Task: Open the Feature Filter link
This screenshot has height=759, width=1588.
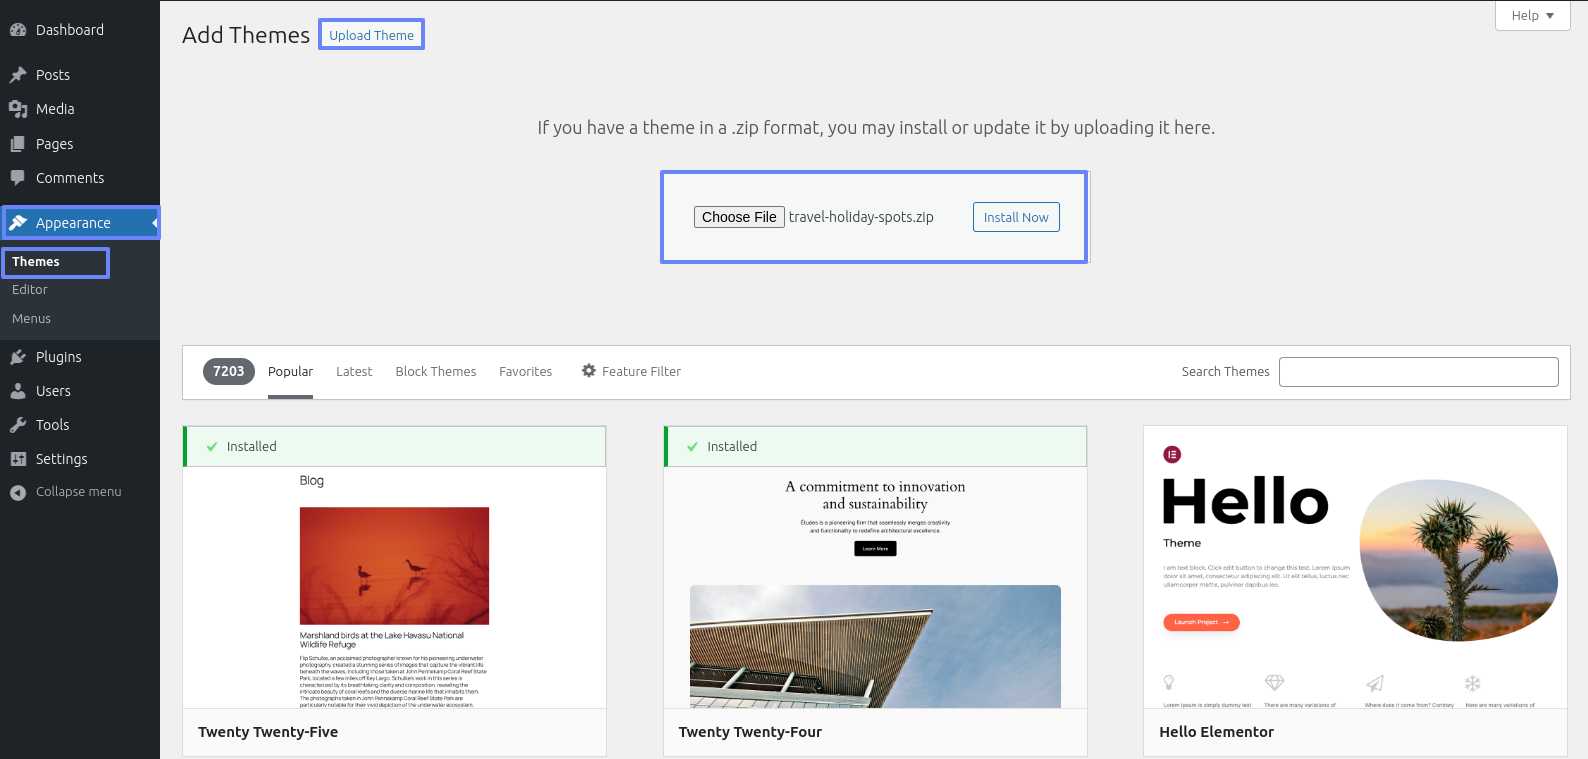Action: click(631, 371)
